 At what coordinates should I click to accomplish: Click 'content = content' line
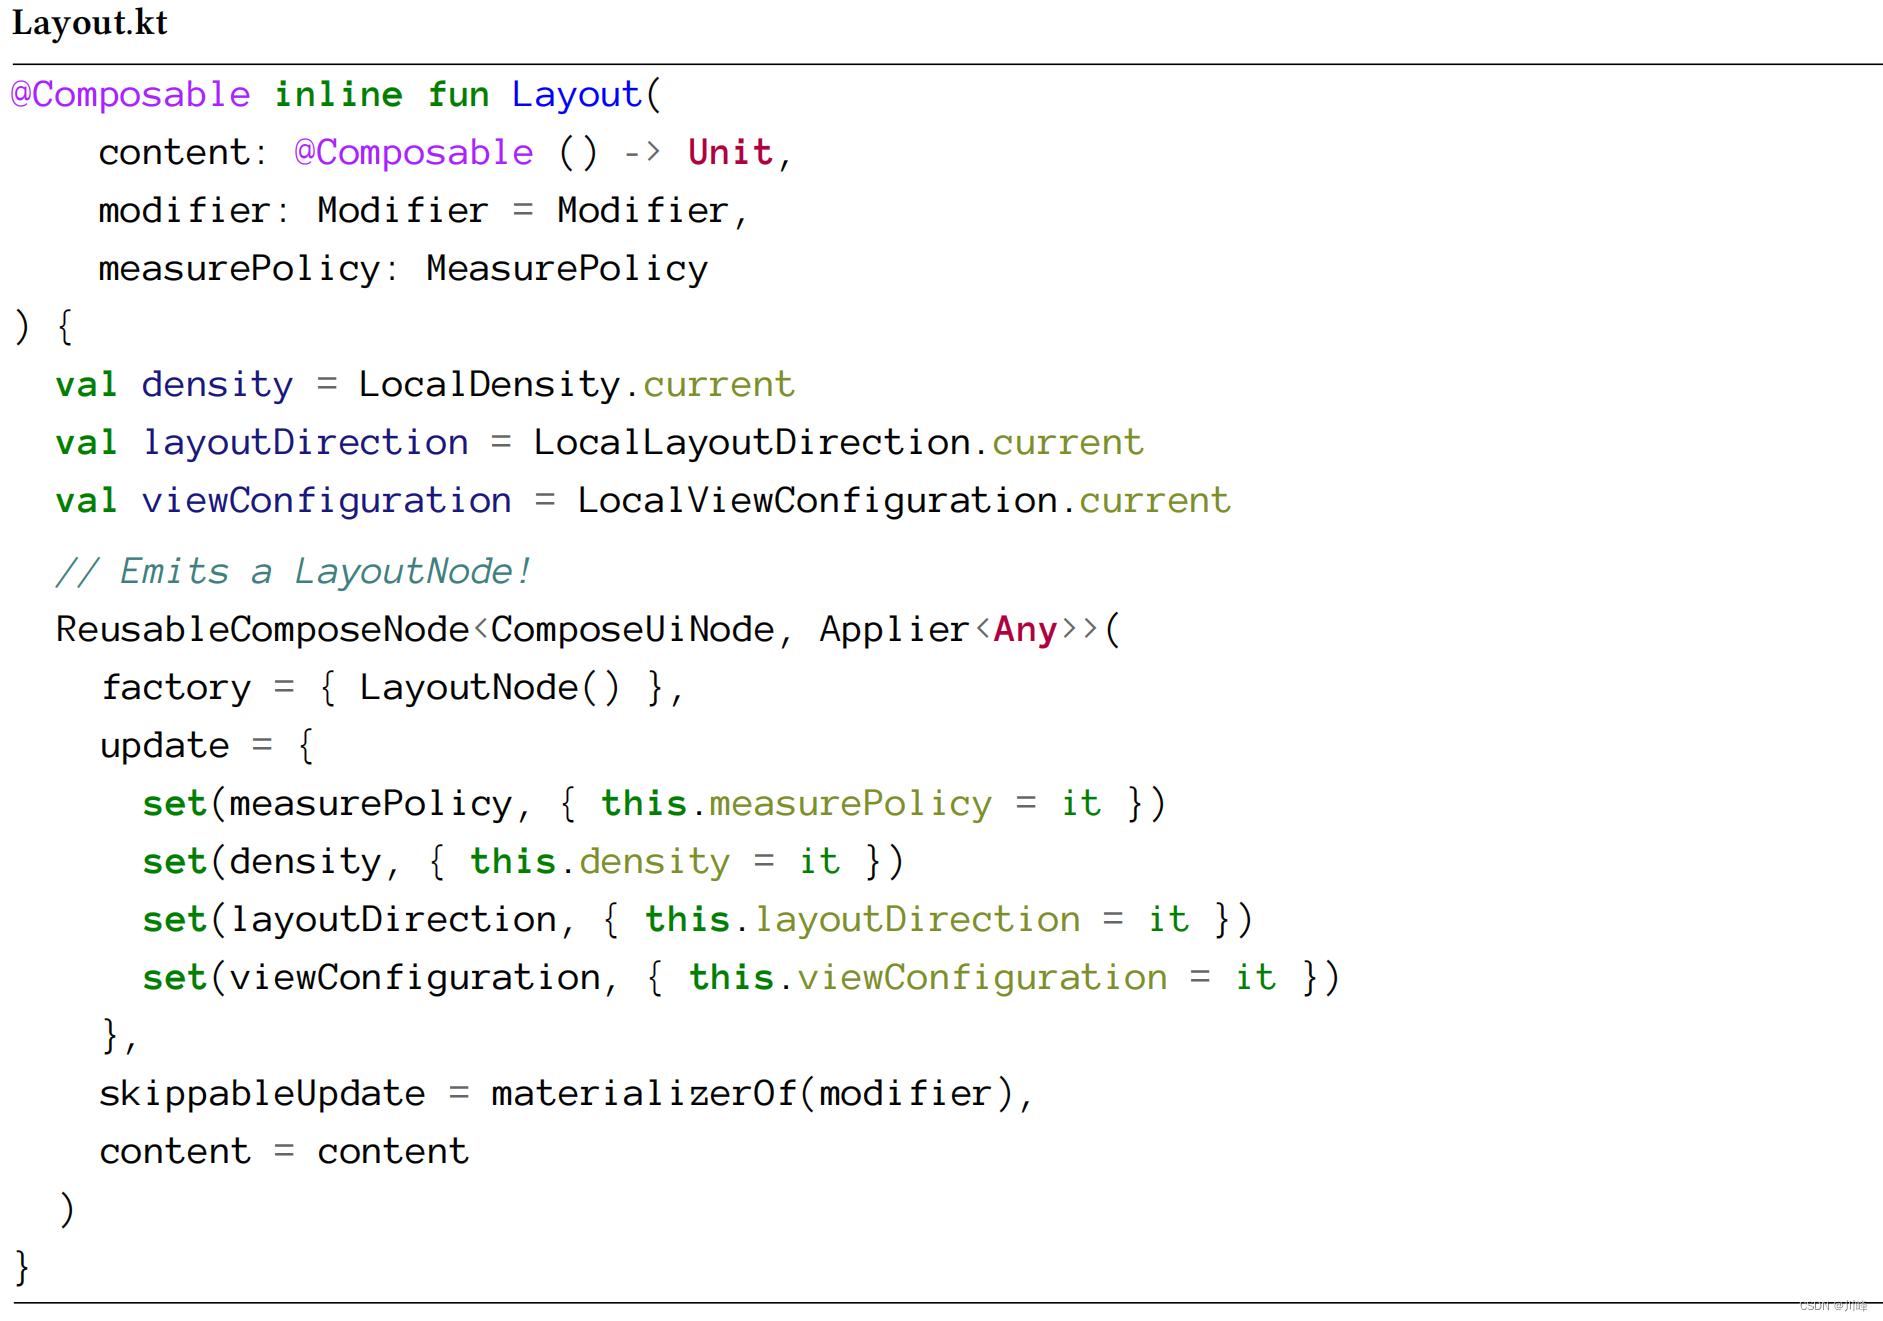(x=284, y=1152)
